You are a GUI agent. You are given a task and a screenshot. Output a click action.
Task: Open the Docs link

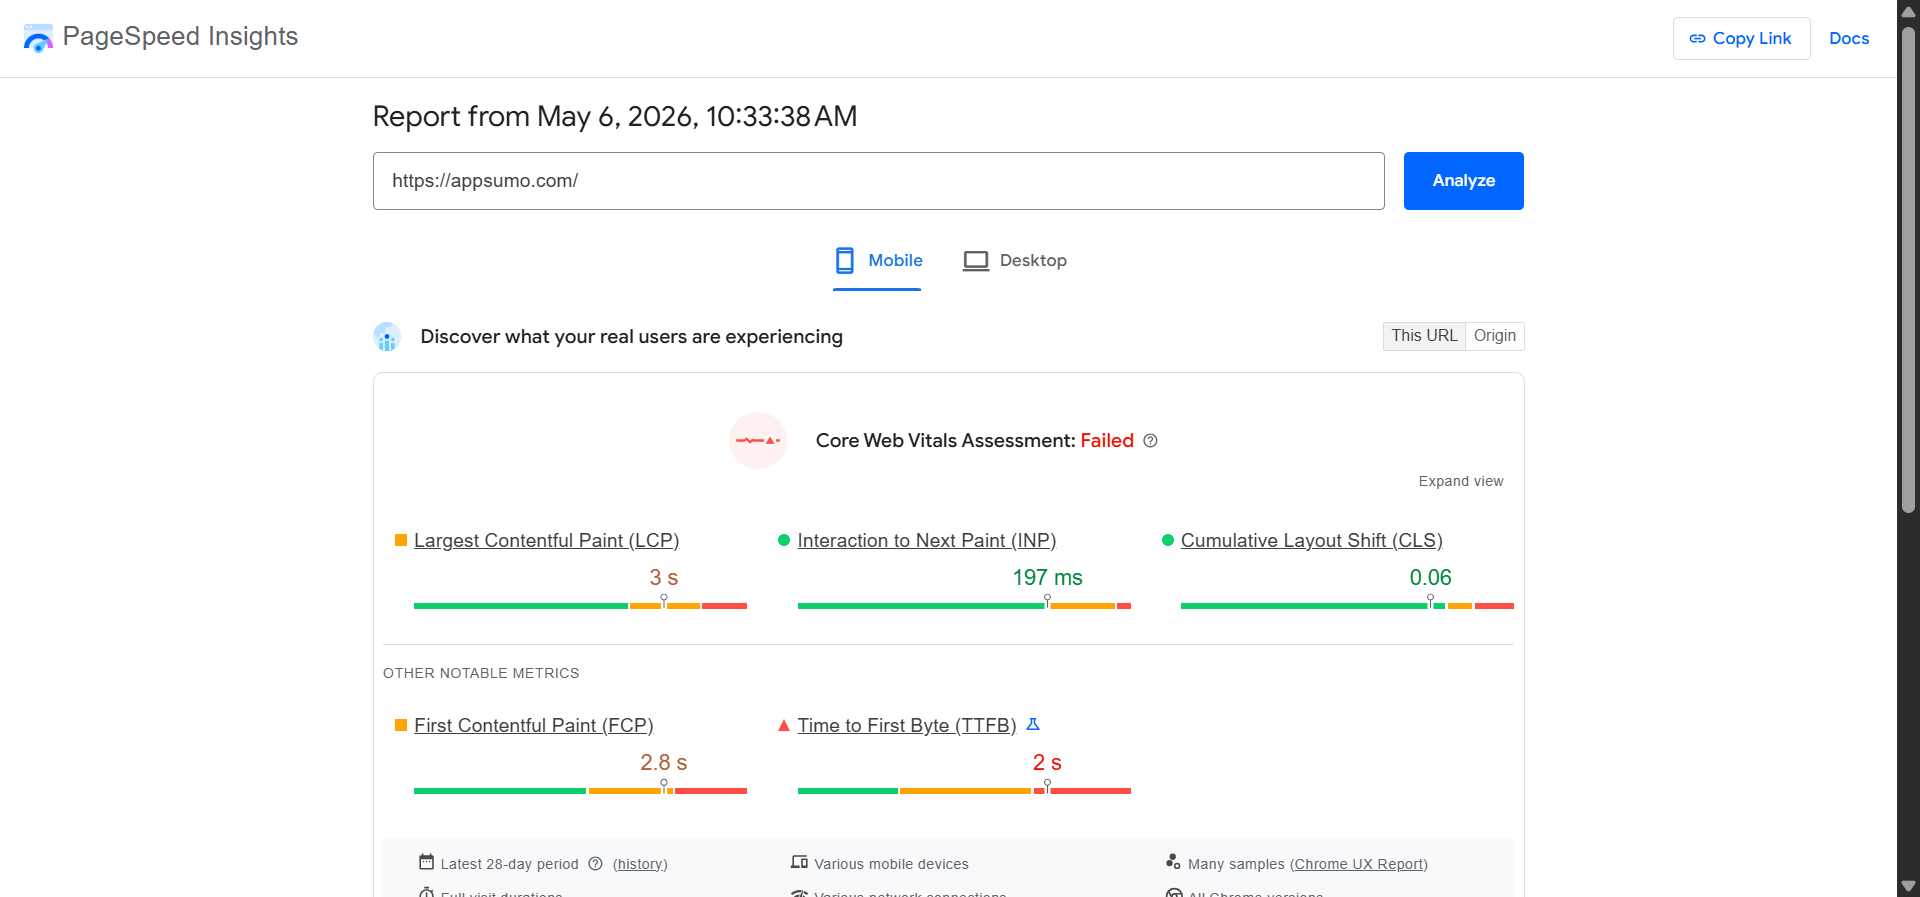click(1848, 38)
